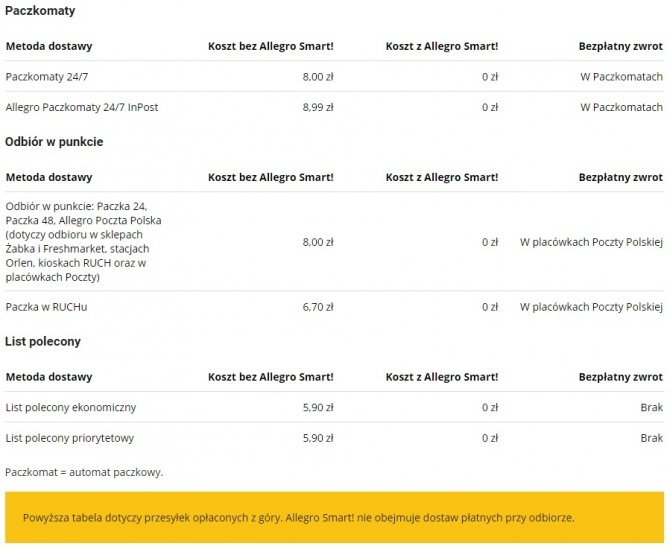
Task: Select "Metoda dostawy" header under Odbiór w punkcie
Action: tap(49, 177)
